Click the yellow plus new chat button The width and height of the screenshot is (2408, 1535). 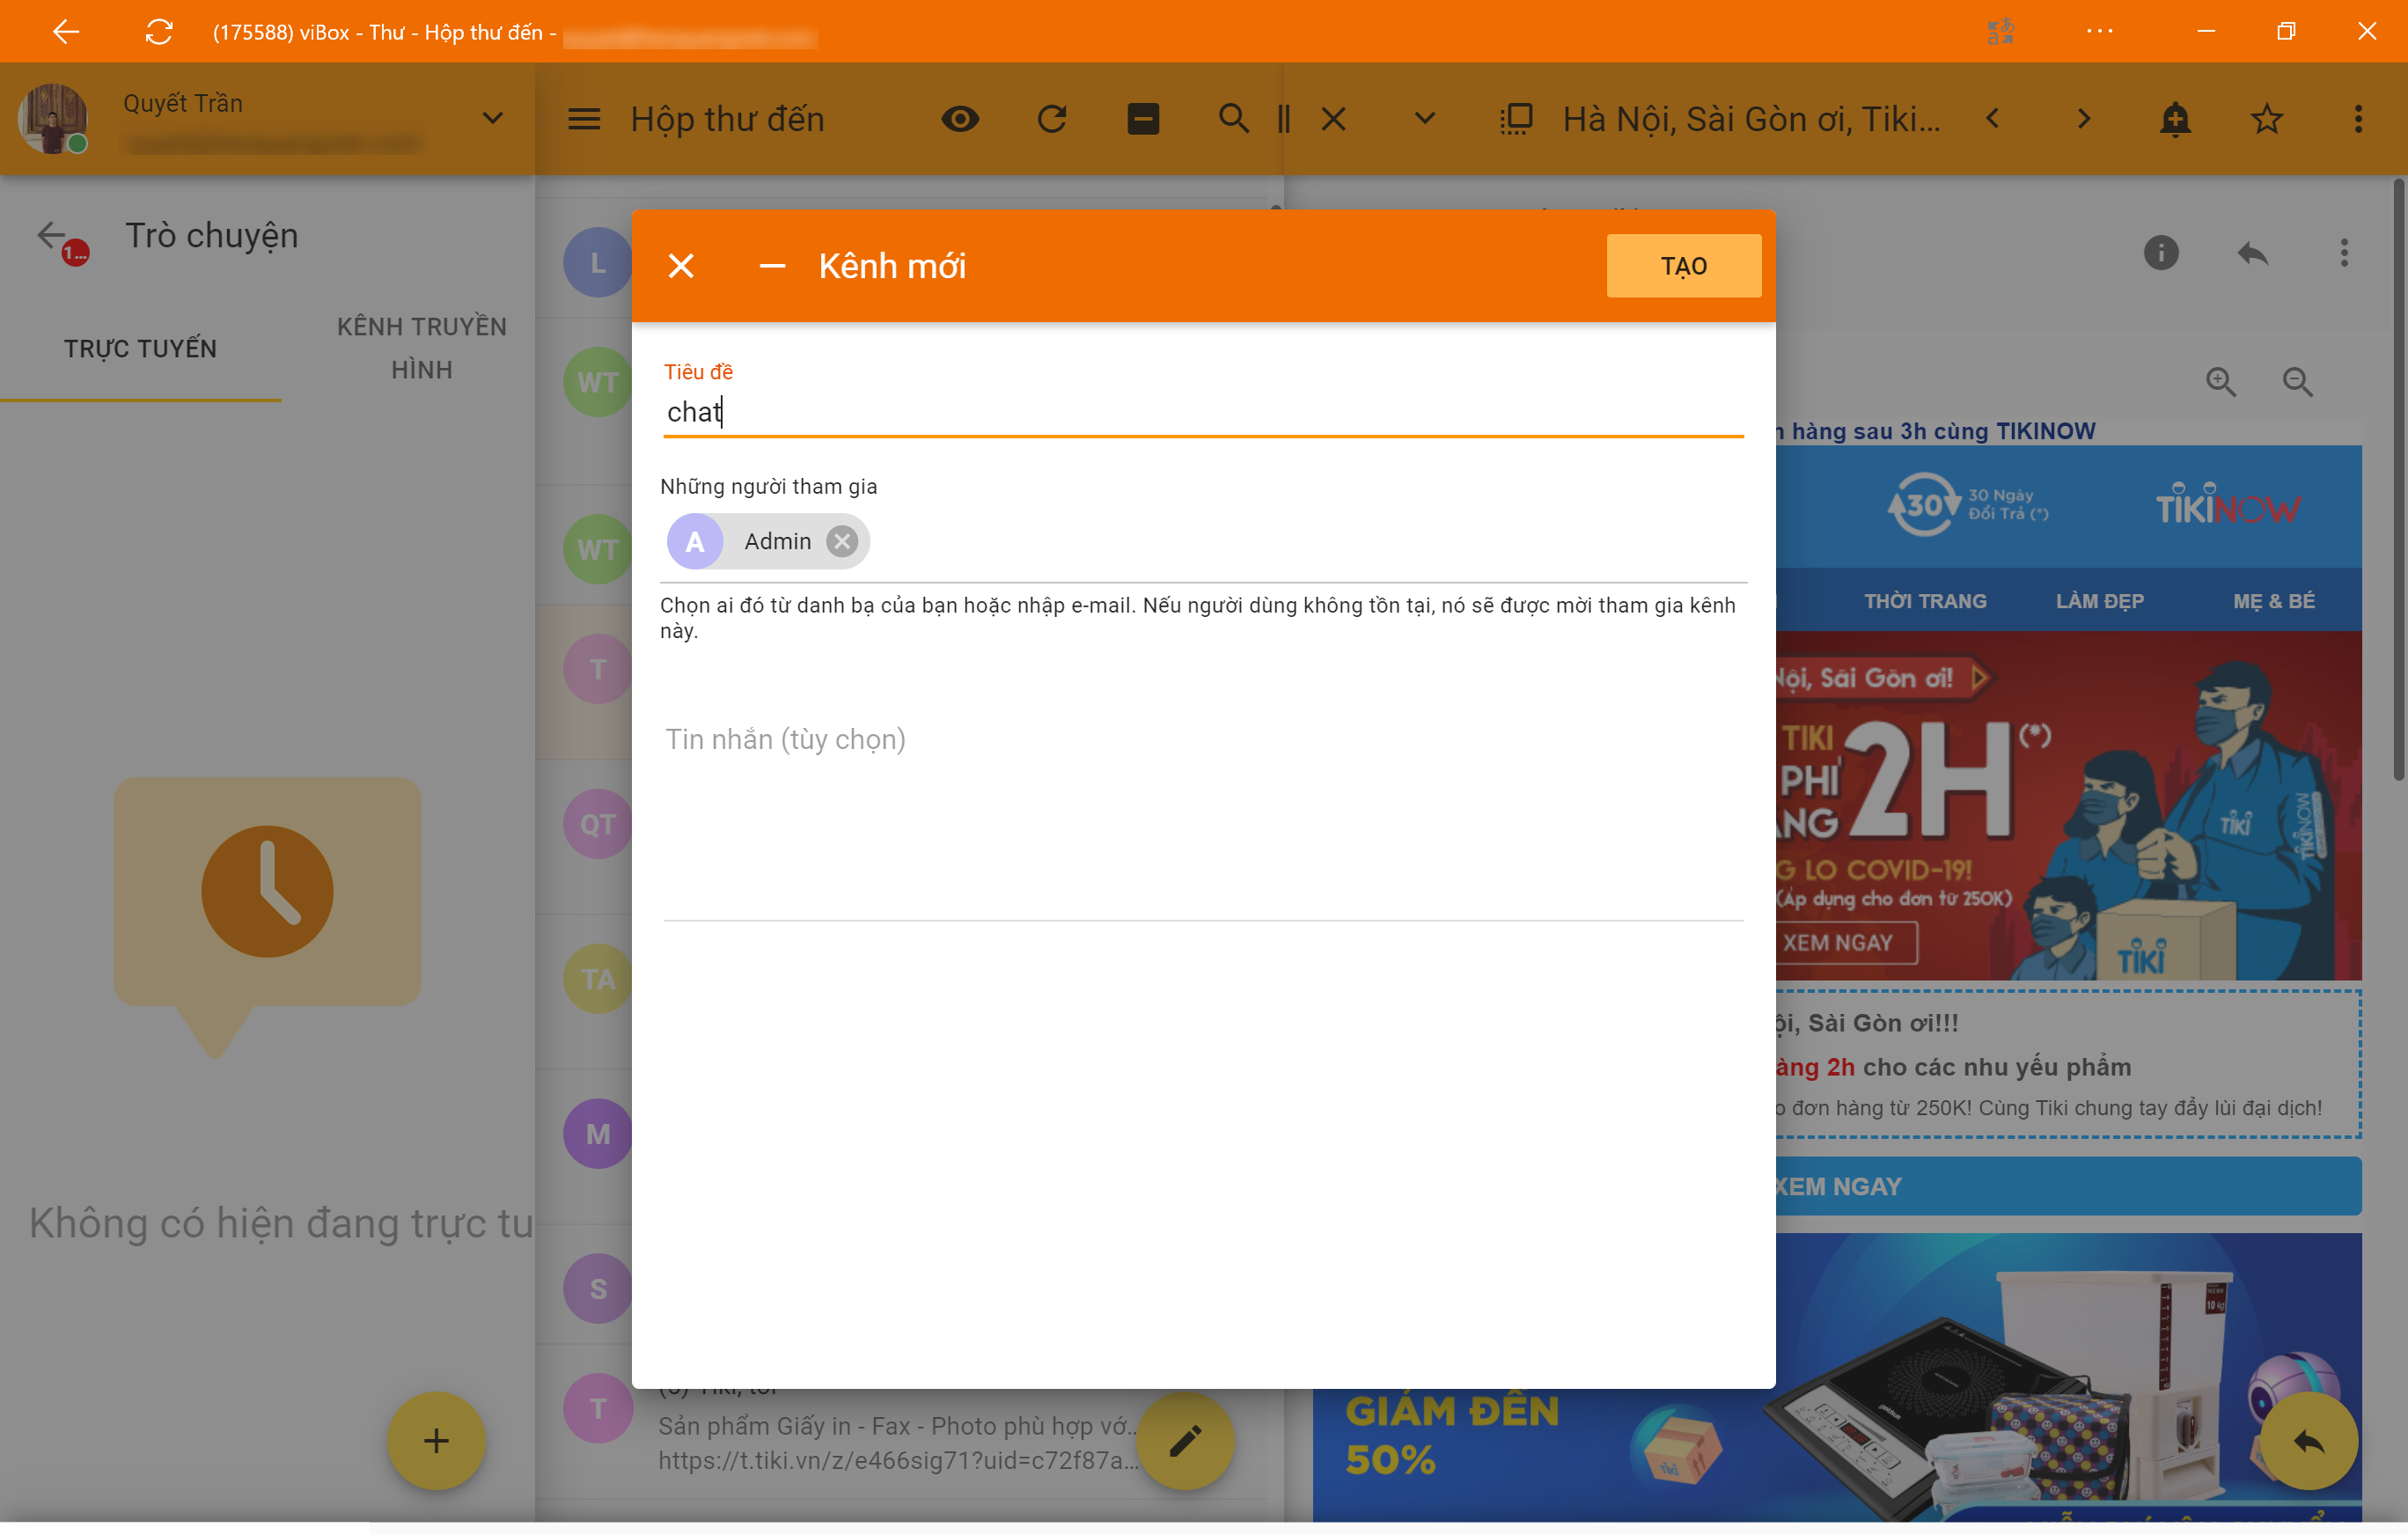click(x=436, y=1440)
